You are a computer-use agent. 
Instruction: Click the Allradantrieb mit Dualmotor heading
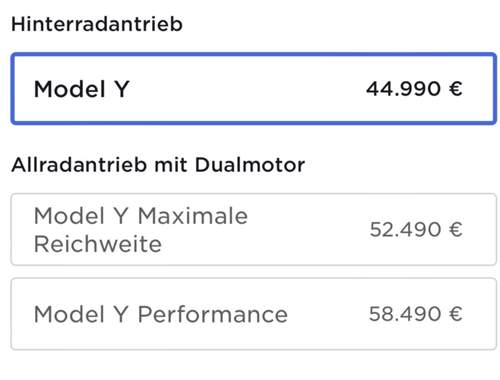point(158,165)
